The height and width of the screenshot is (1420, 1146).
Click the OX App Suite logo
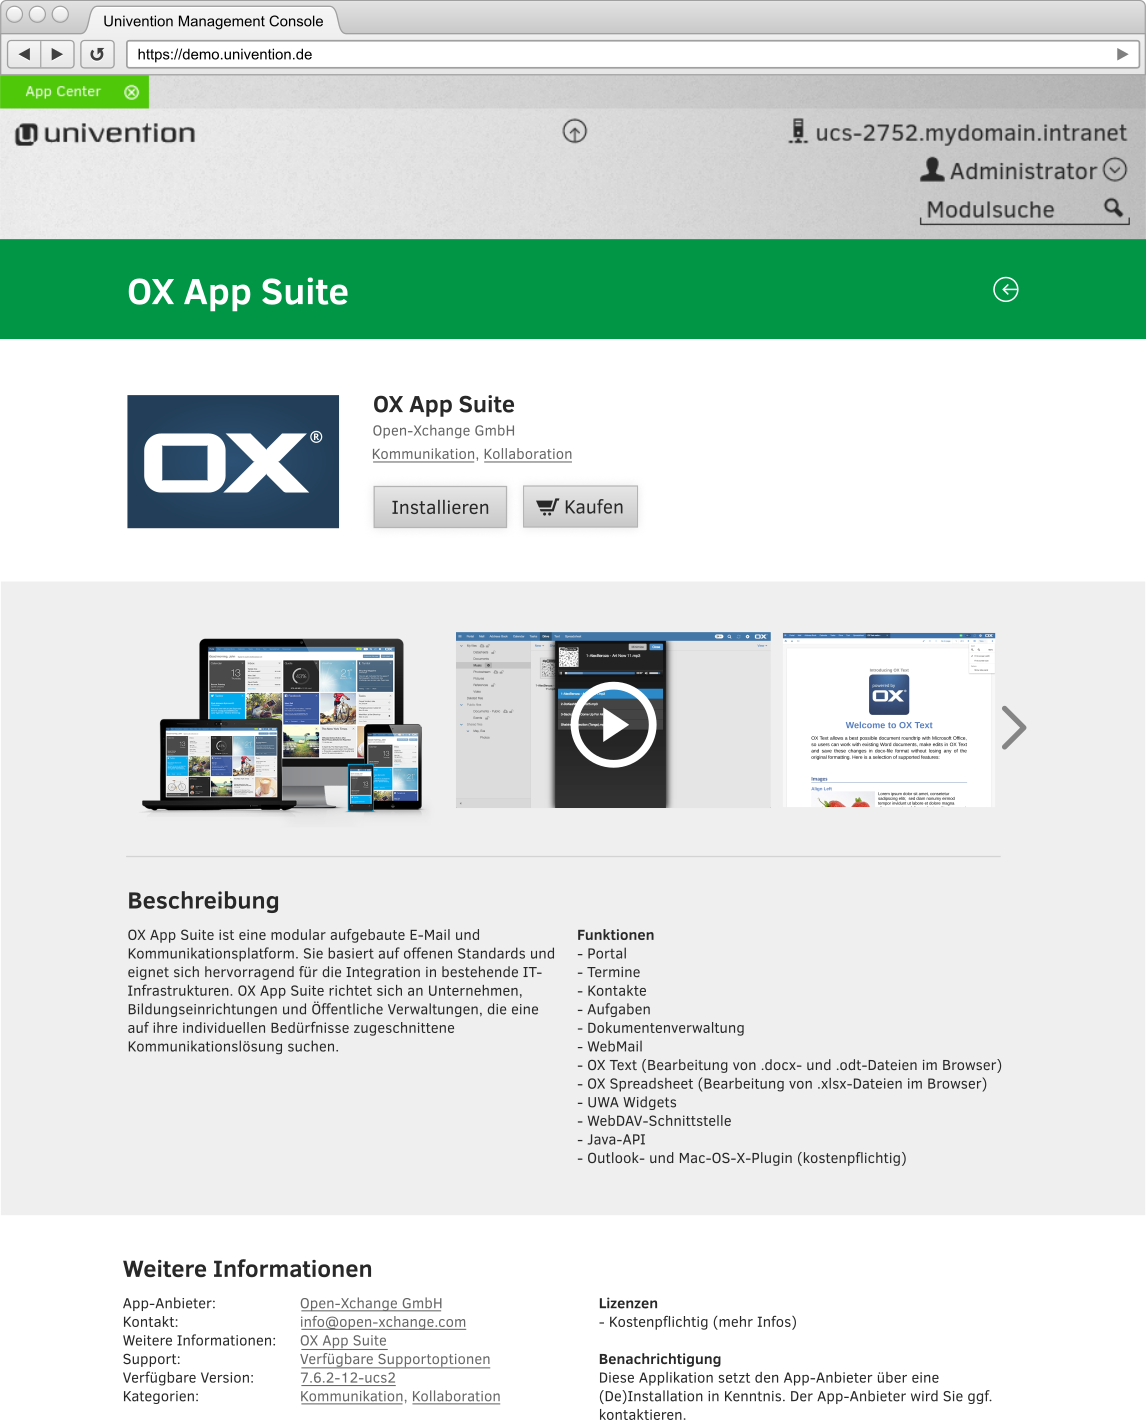click(233, 461)
